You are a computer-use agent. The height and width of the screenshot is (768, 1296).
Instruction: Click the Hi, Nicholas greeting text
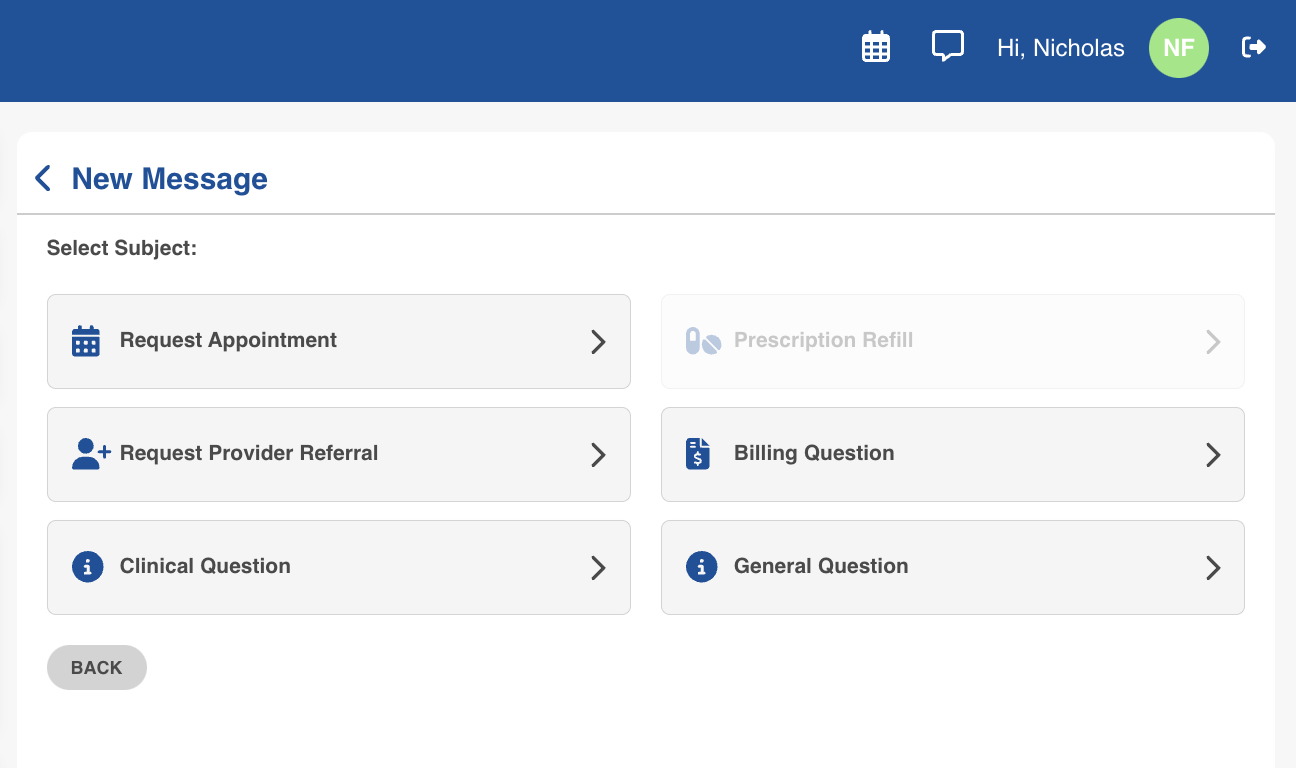(x=1060, y=48)
